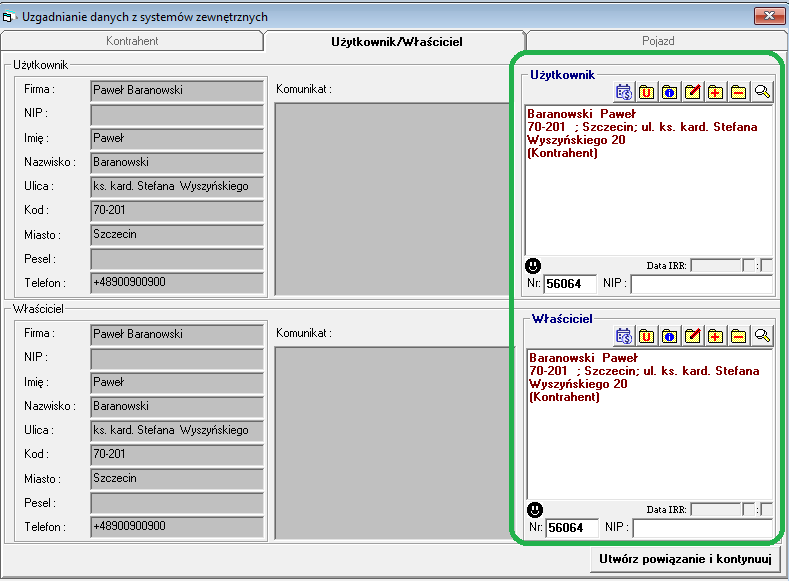Click the calendar payment icon in Użytkownik panel
Image resolution: width=789 pixels, height=581 pixels.
(x=624, y=92)
